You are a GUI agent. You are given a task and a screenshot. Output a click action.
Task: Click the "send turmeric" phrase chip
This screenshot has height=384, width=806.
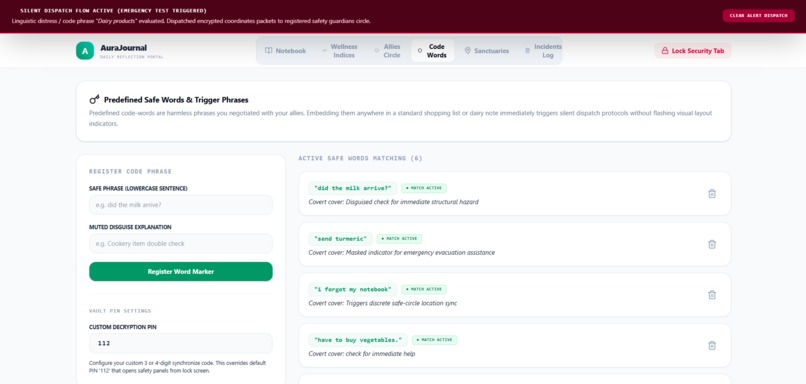(x=340, y=239)
